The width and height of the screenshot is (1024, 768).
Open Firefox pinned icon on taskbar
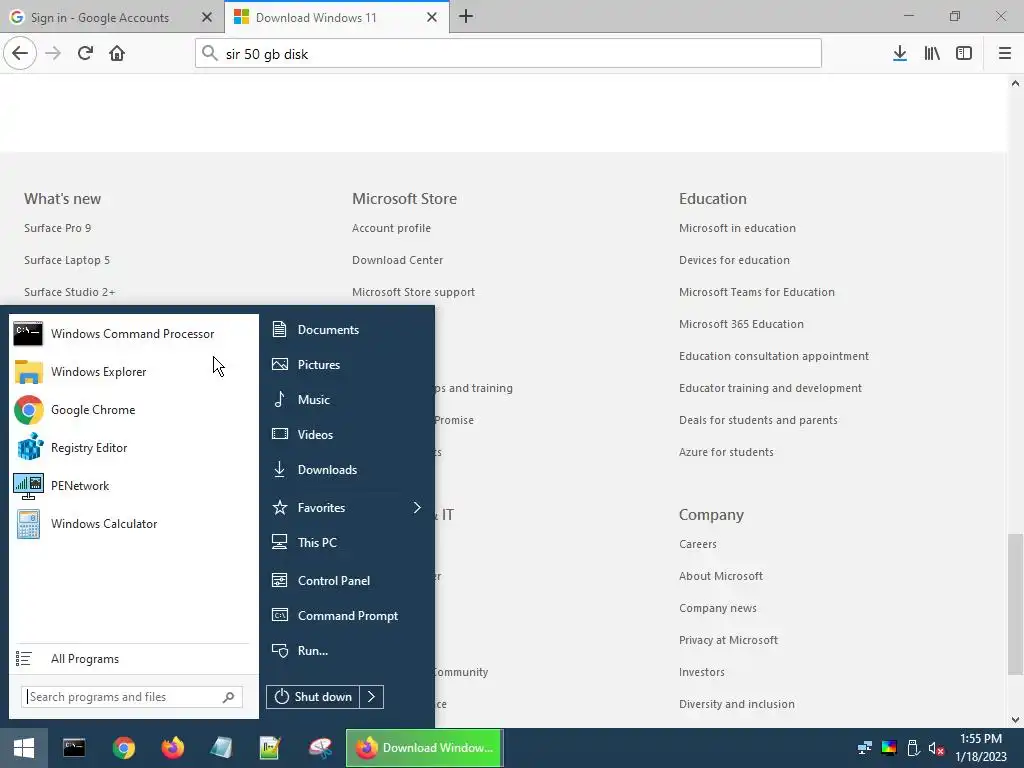172,748
